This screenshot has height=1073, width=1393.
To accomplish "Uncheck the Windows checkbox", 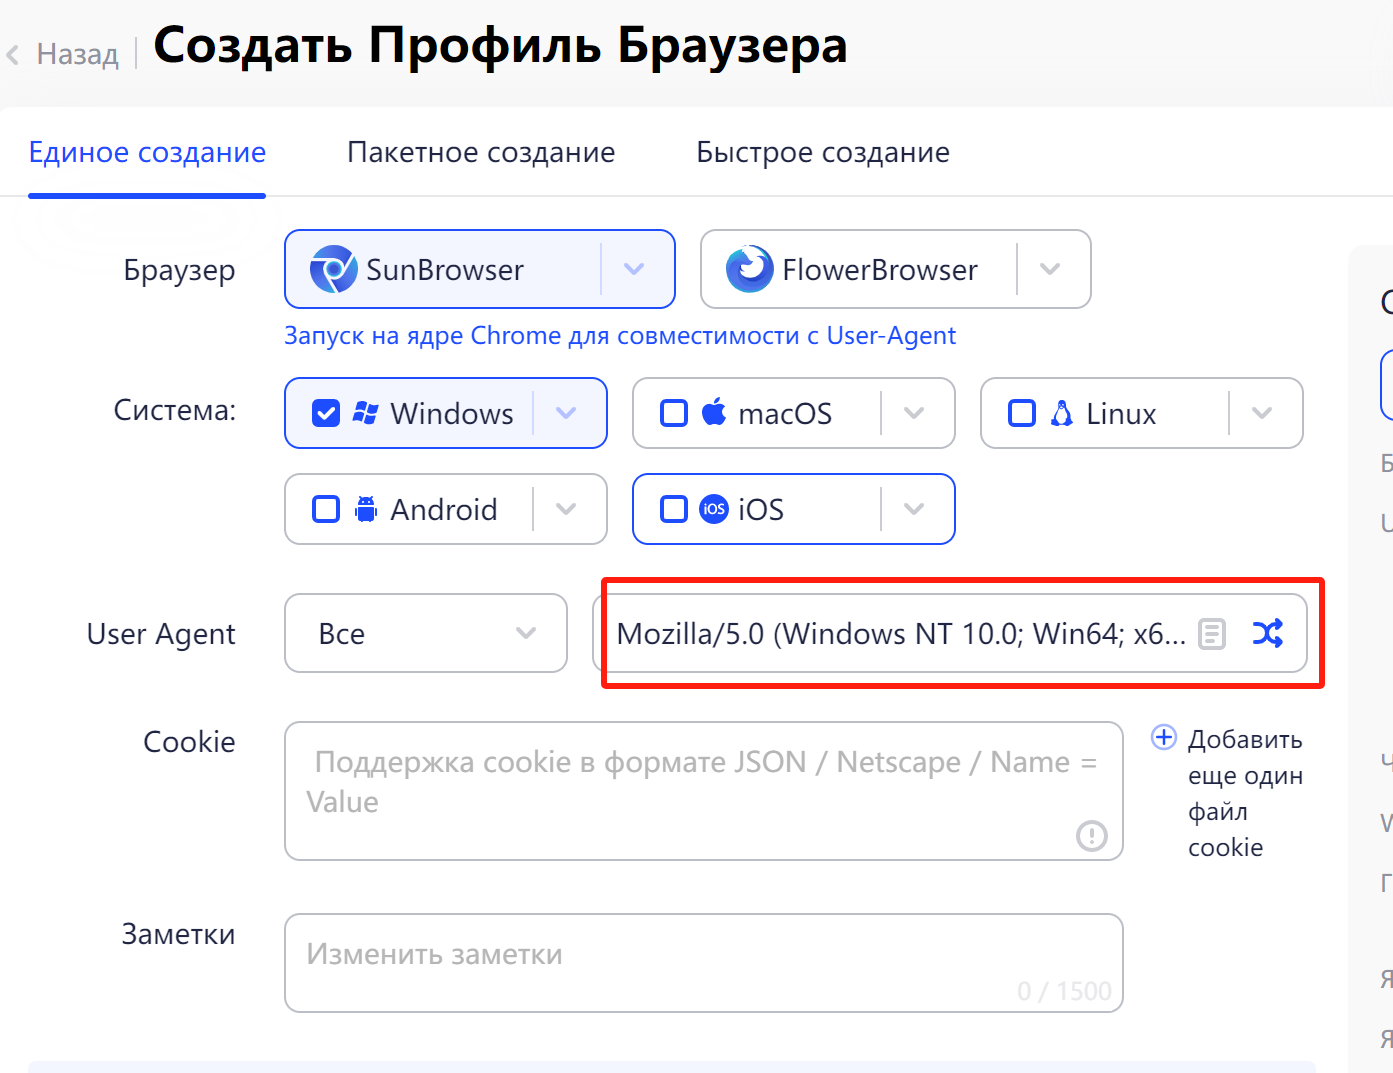I will pyautogui.click(x=326, y=413).
